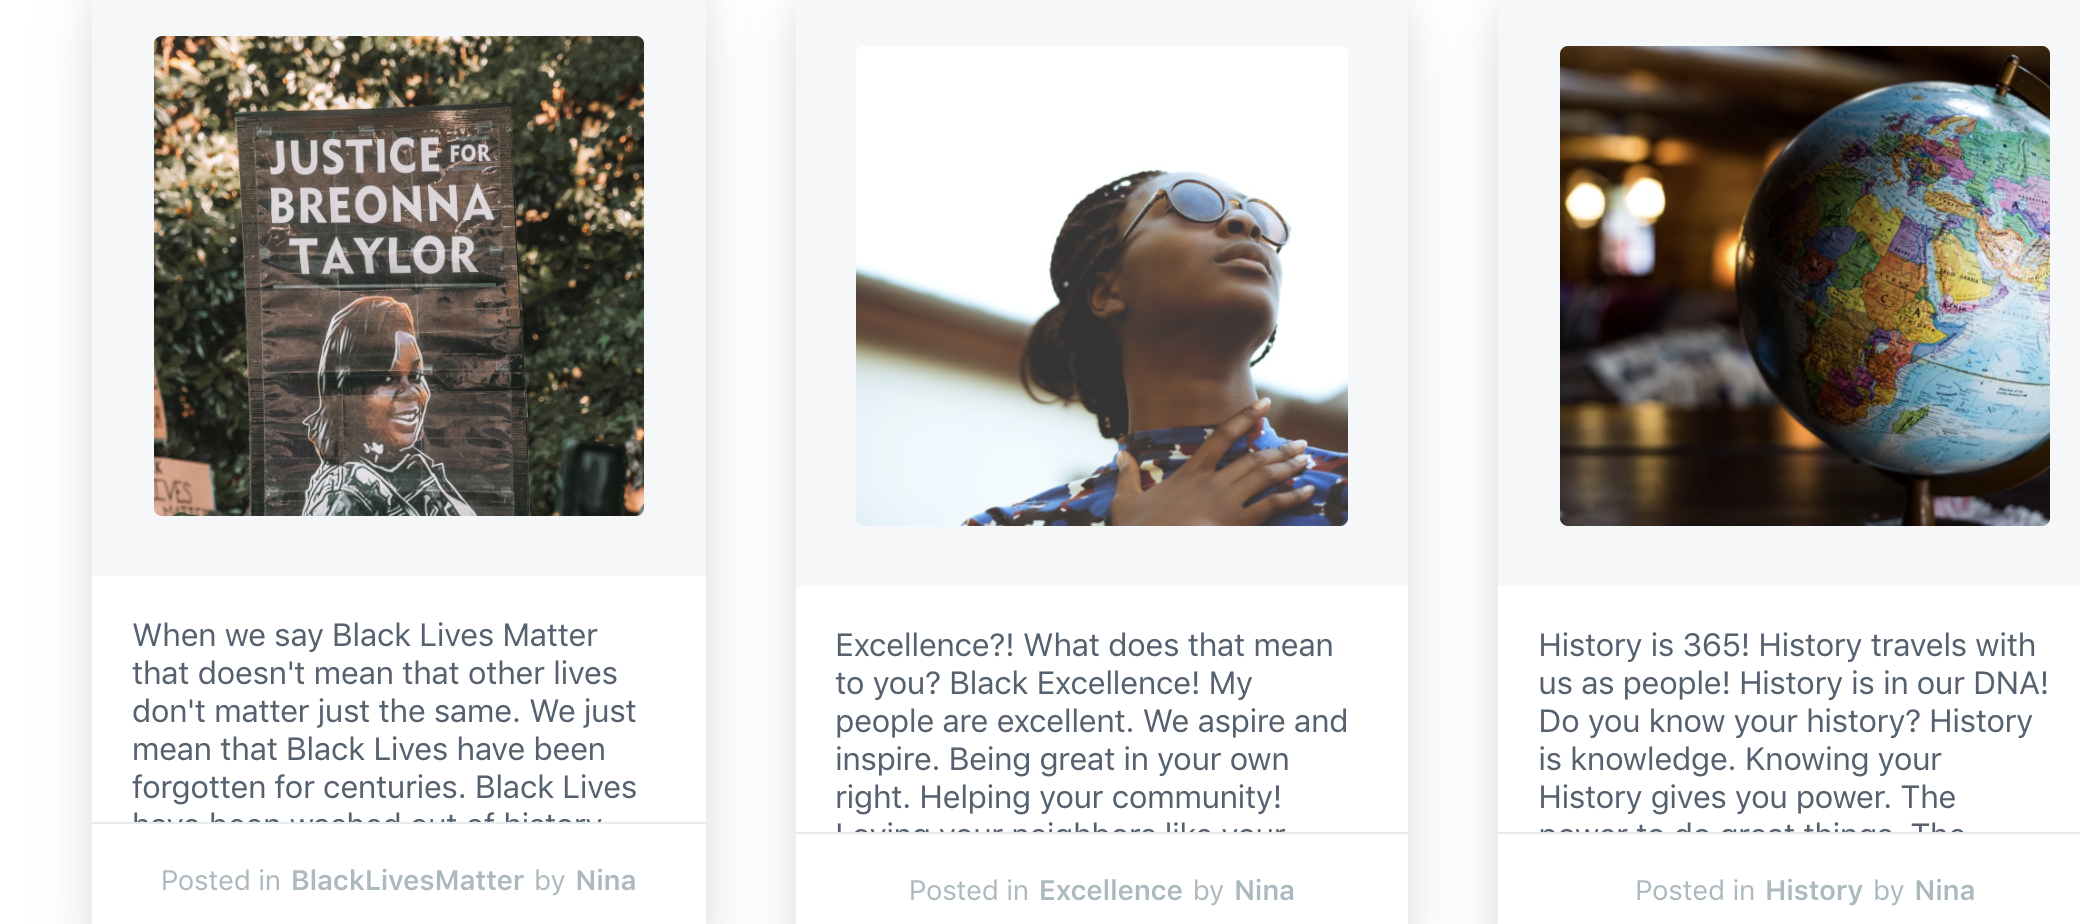The height and width of the screenshot is (924, 2080).
Task: Open the BlackLivesMatter category link
Action: coord(406,881)
